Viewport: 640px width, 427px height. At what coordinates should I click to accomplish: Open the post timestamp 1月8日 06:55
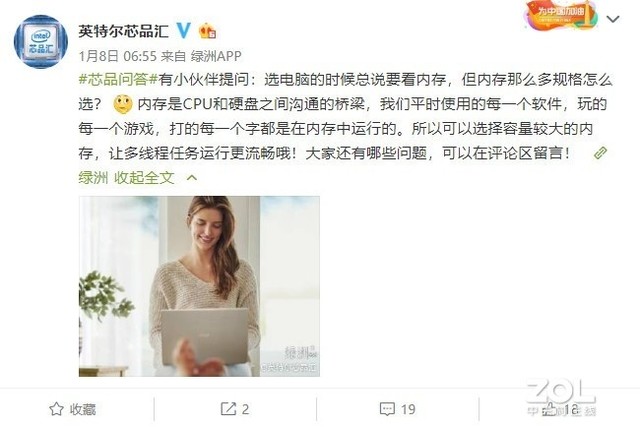pos(118,56)
